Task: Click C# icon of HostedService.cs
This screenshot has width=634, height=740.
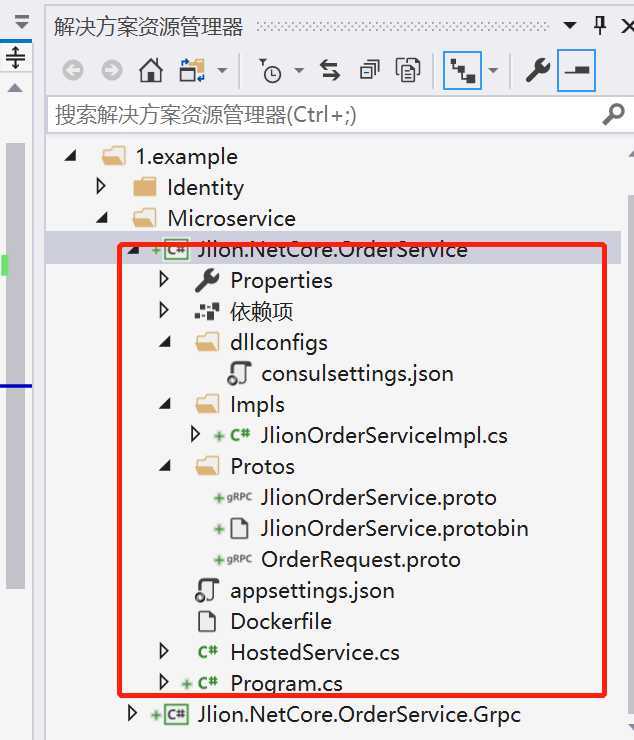Action: pos(208,652)
